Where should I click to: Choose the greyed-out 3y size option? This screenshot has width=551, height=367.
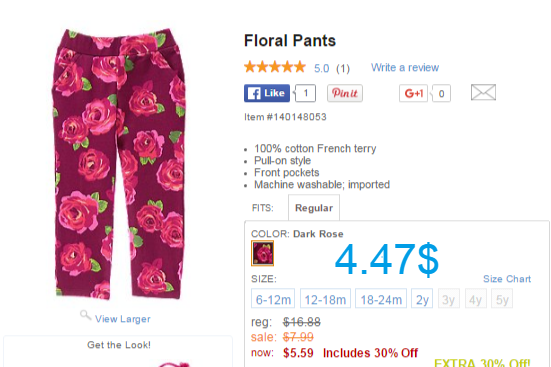tap(449, 298)
